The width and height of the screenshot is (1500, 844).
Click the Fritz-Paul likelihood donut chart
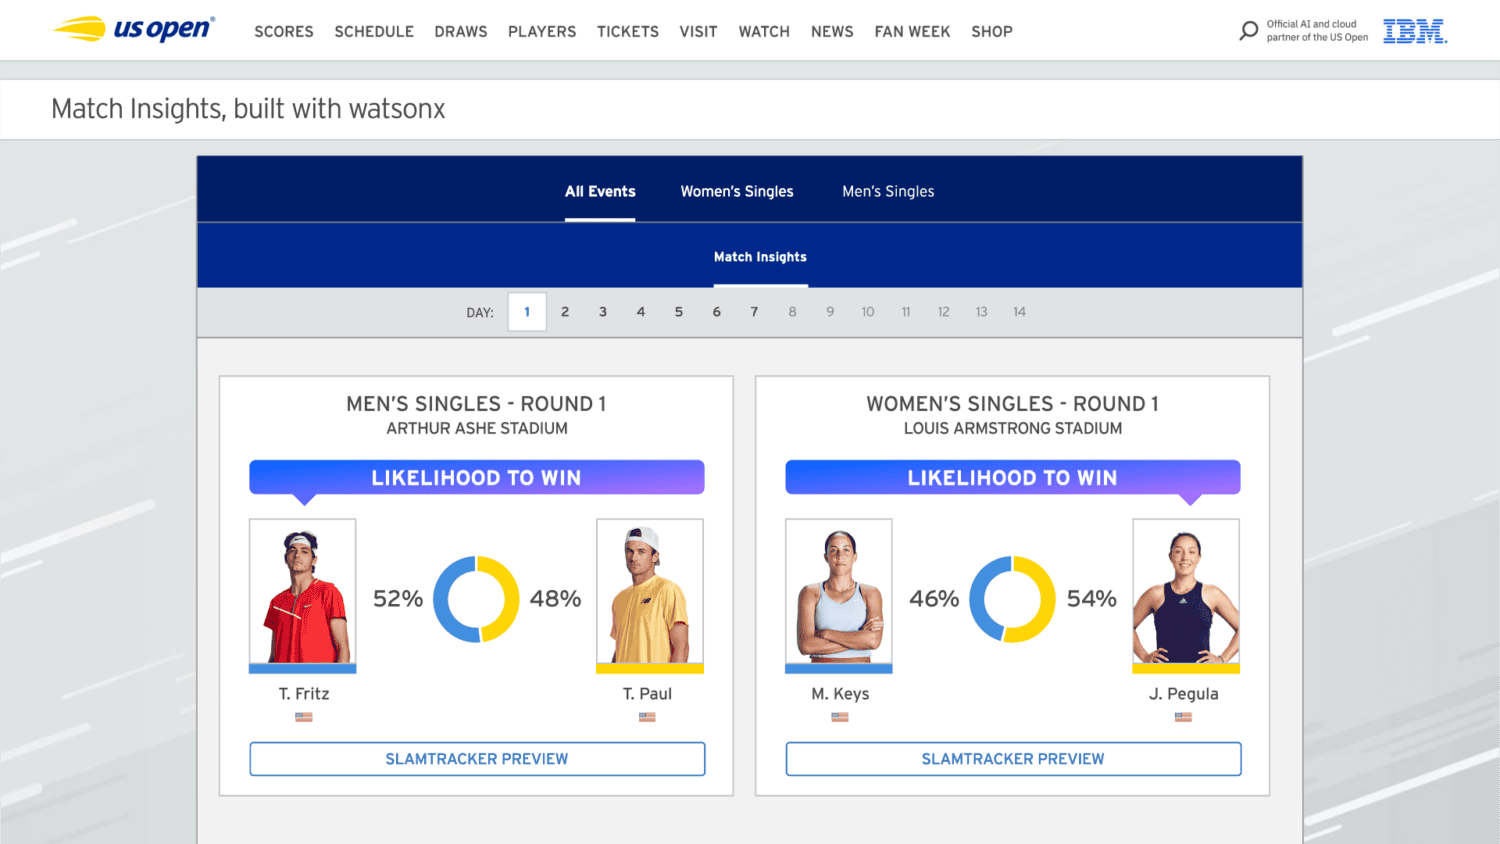(x=476, y=599)
